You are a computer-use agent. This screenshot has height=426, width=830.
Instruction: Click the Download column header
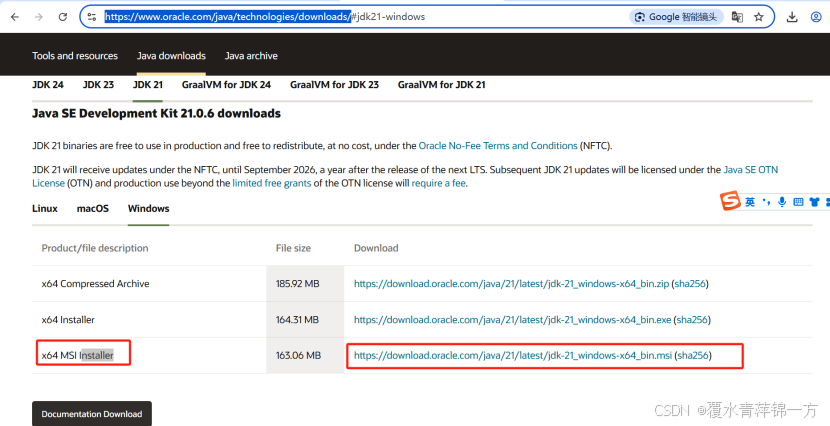376,248
